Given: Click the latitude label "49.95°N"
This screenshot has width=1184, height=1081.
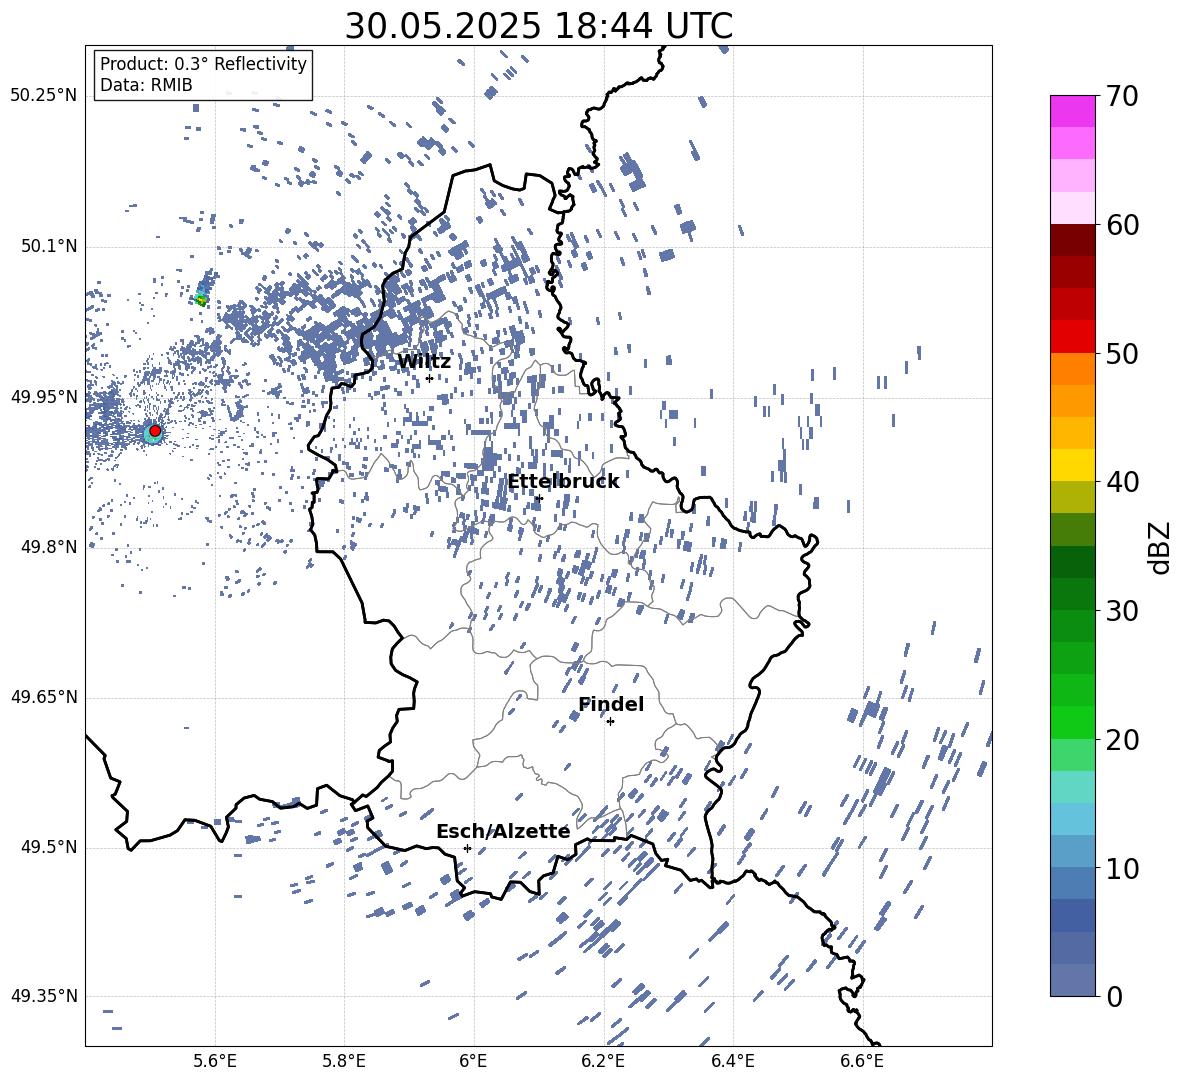Looking at the screenshot, I should click(x=44, y=396).
